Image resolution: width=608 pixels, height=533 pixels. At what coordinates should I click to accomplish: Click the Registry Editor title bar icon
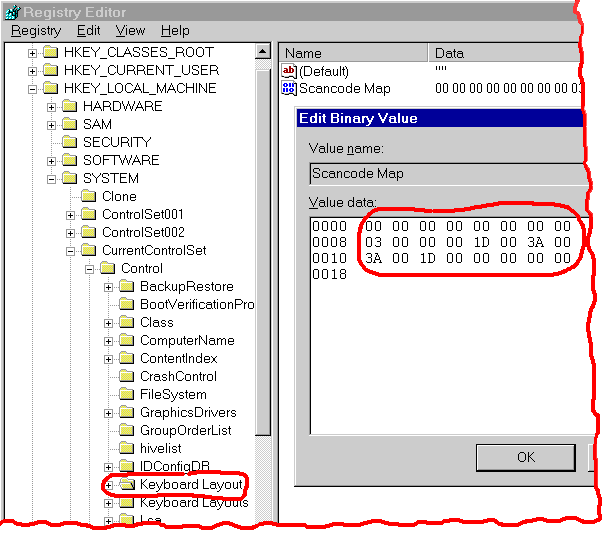[x=12, y=12]
